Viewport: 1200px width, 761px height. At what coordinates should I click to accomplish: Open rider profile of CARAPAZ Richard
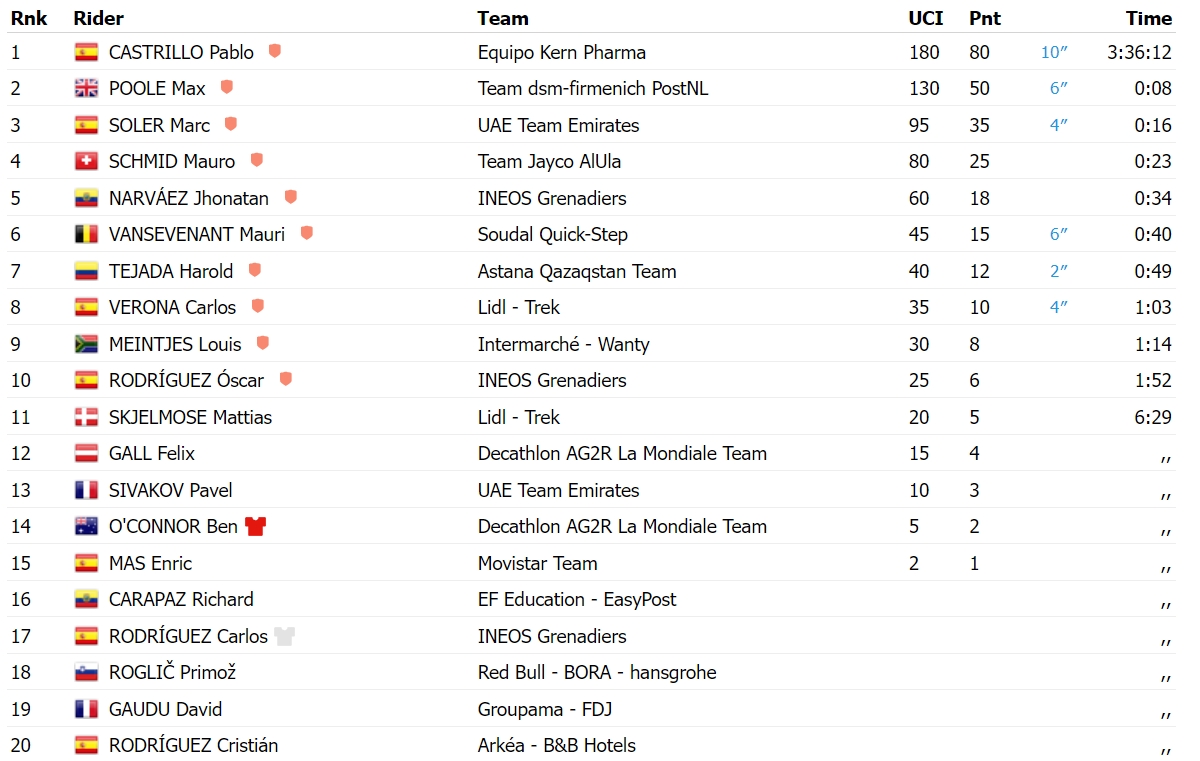[x=181, y=599]
